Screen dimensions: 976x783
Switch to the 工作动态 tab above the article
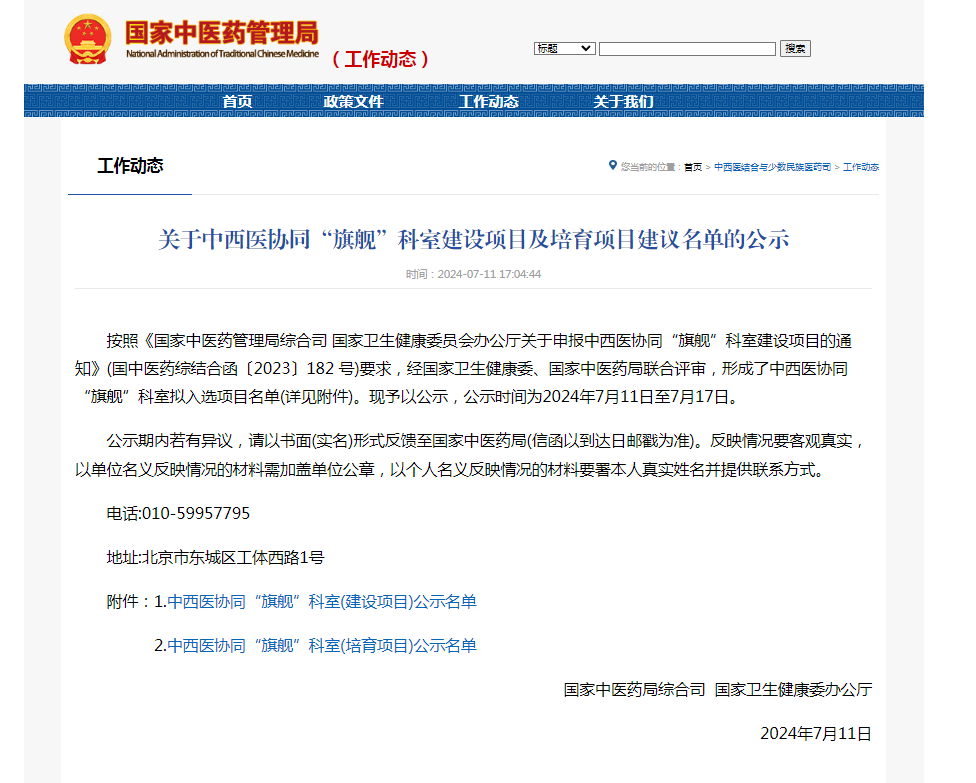coord(129,166)
